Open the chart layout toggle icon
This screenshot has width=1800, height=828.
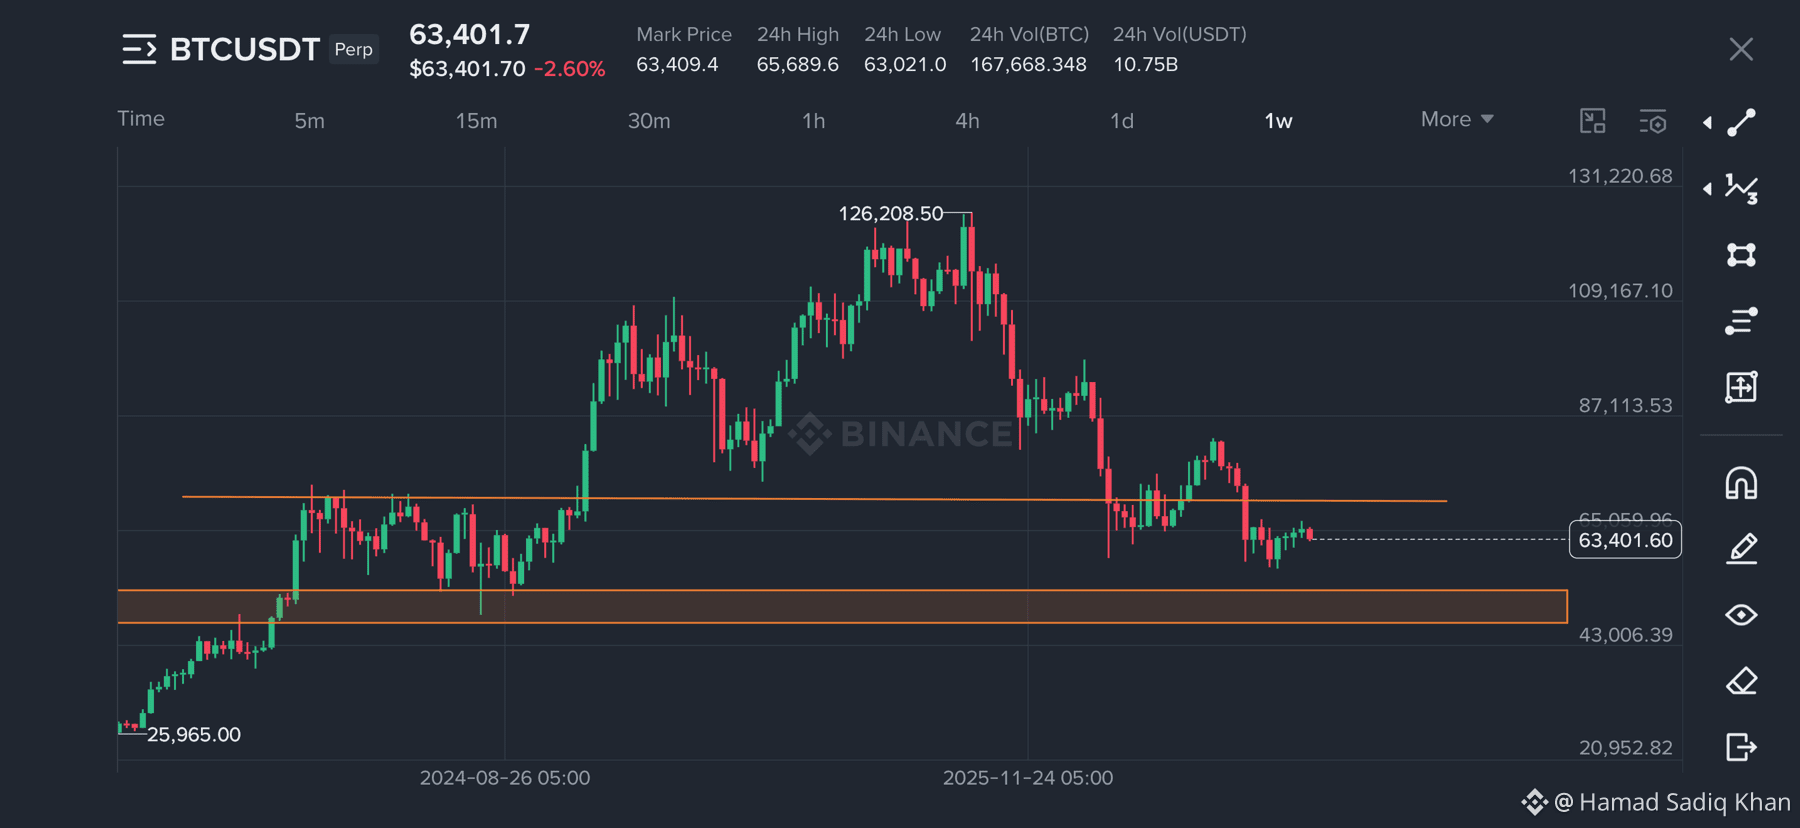tap(1592, 121)
